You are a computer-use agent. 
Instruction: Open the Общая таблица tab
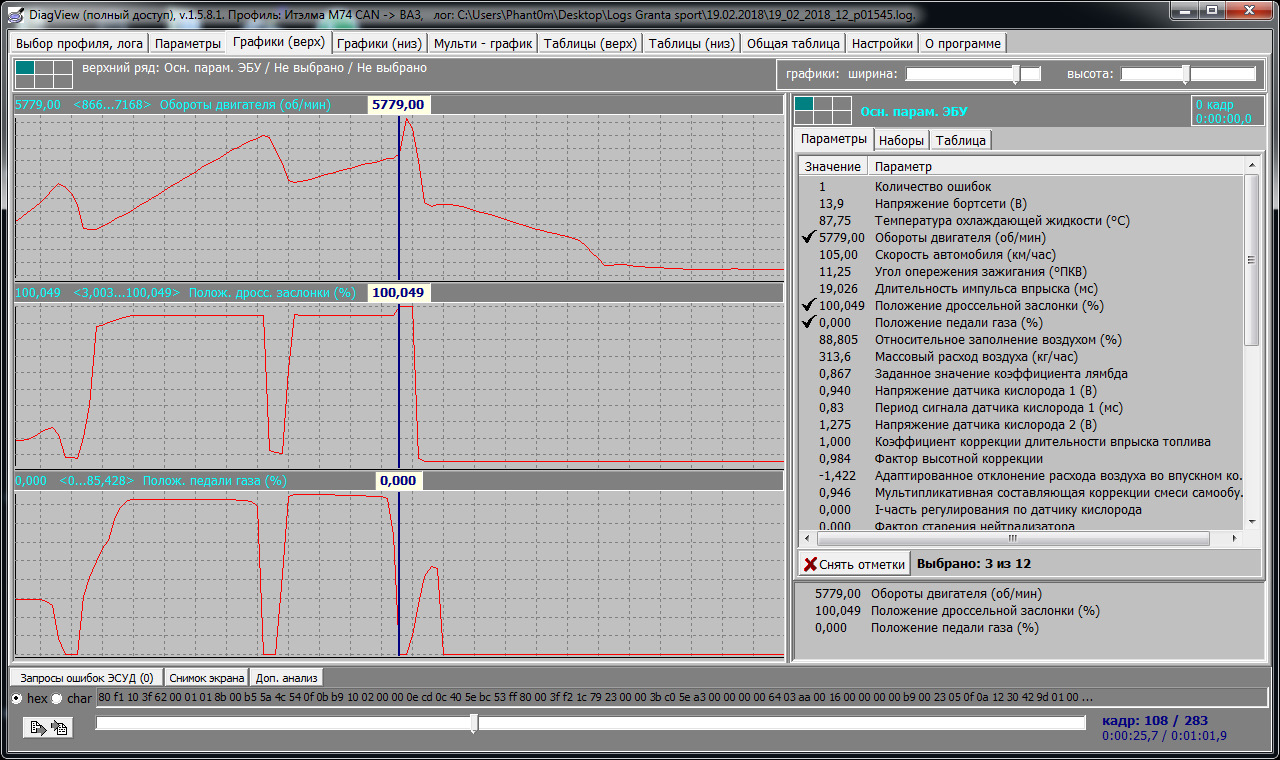[x=794, y=44]
